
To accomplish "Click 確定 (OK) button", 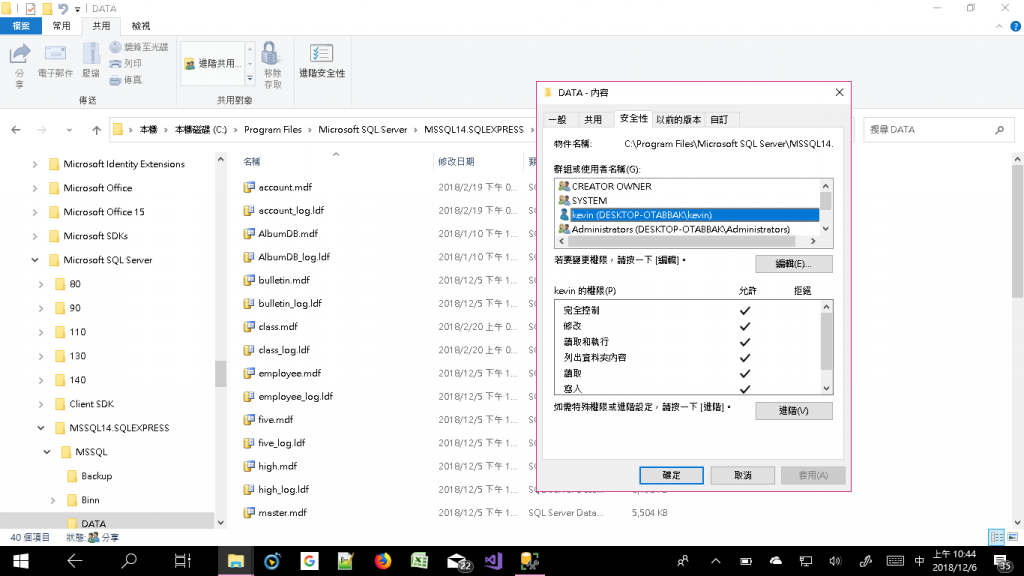I will [x=671, y=475].
